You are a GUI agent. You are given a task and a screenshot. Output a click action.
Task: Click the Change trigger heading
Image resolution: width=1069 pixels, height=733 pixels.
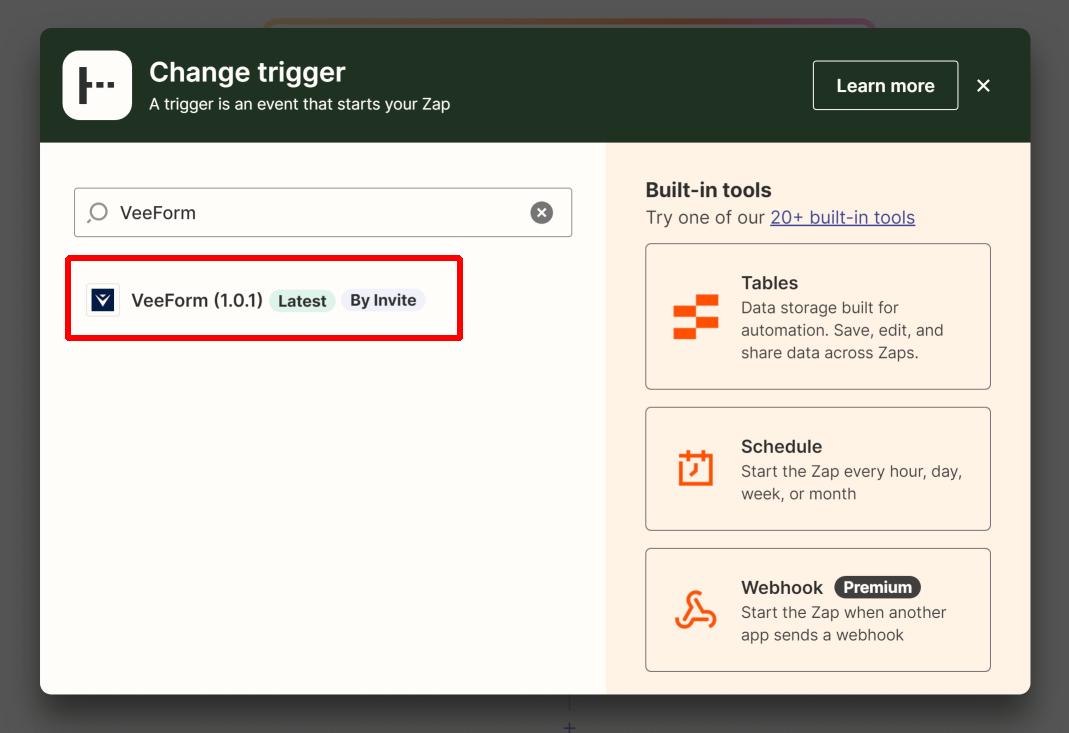click(x=247, y=72)
